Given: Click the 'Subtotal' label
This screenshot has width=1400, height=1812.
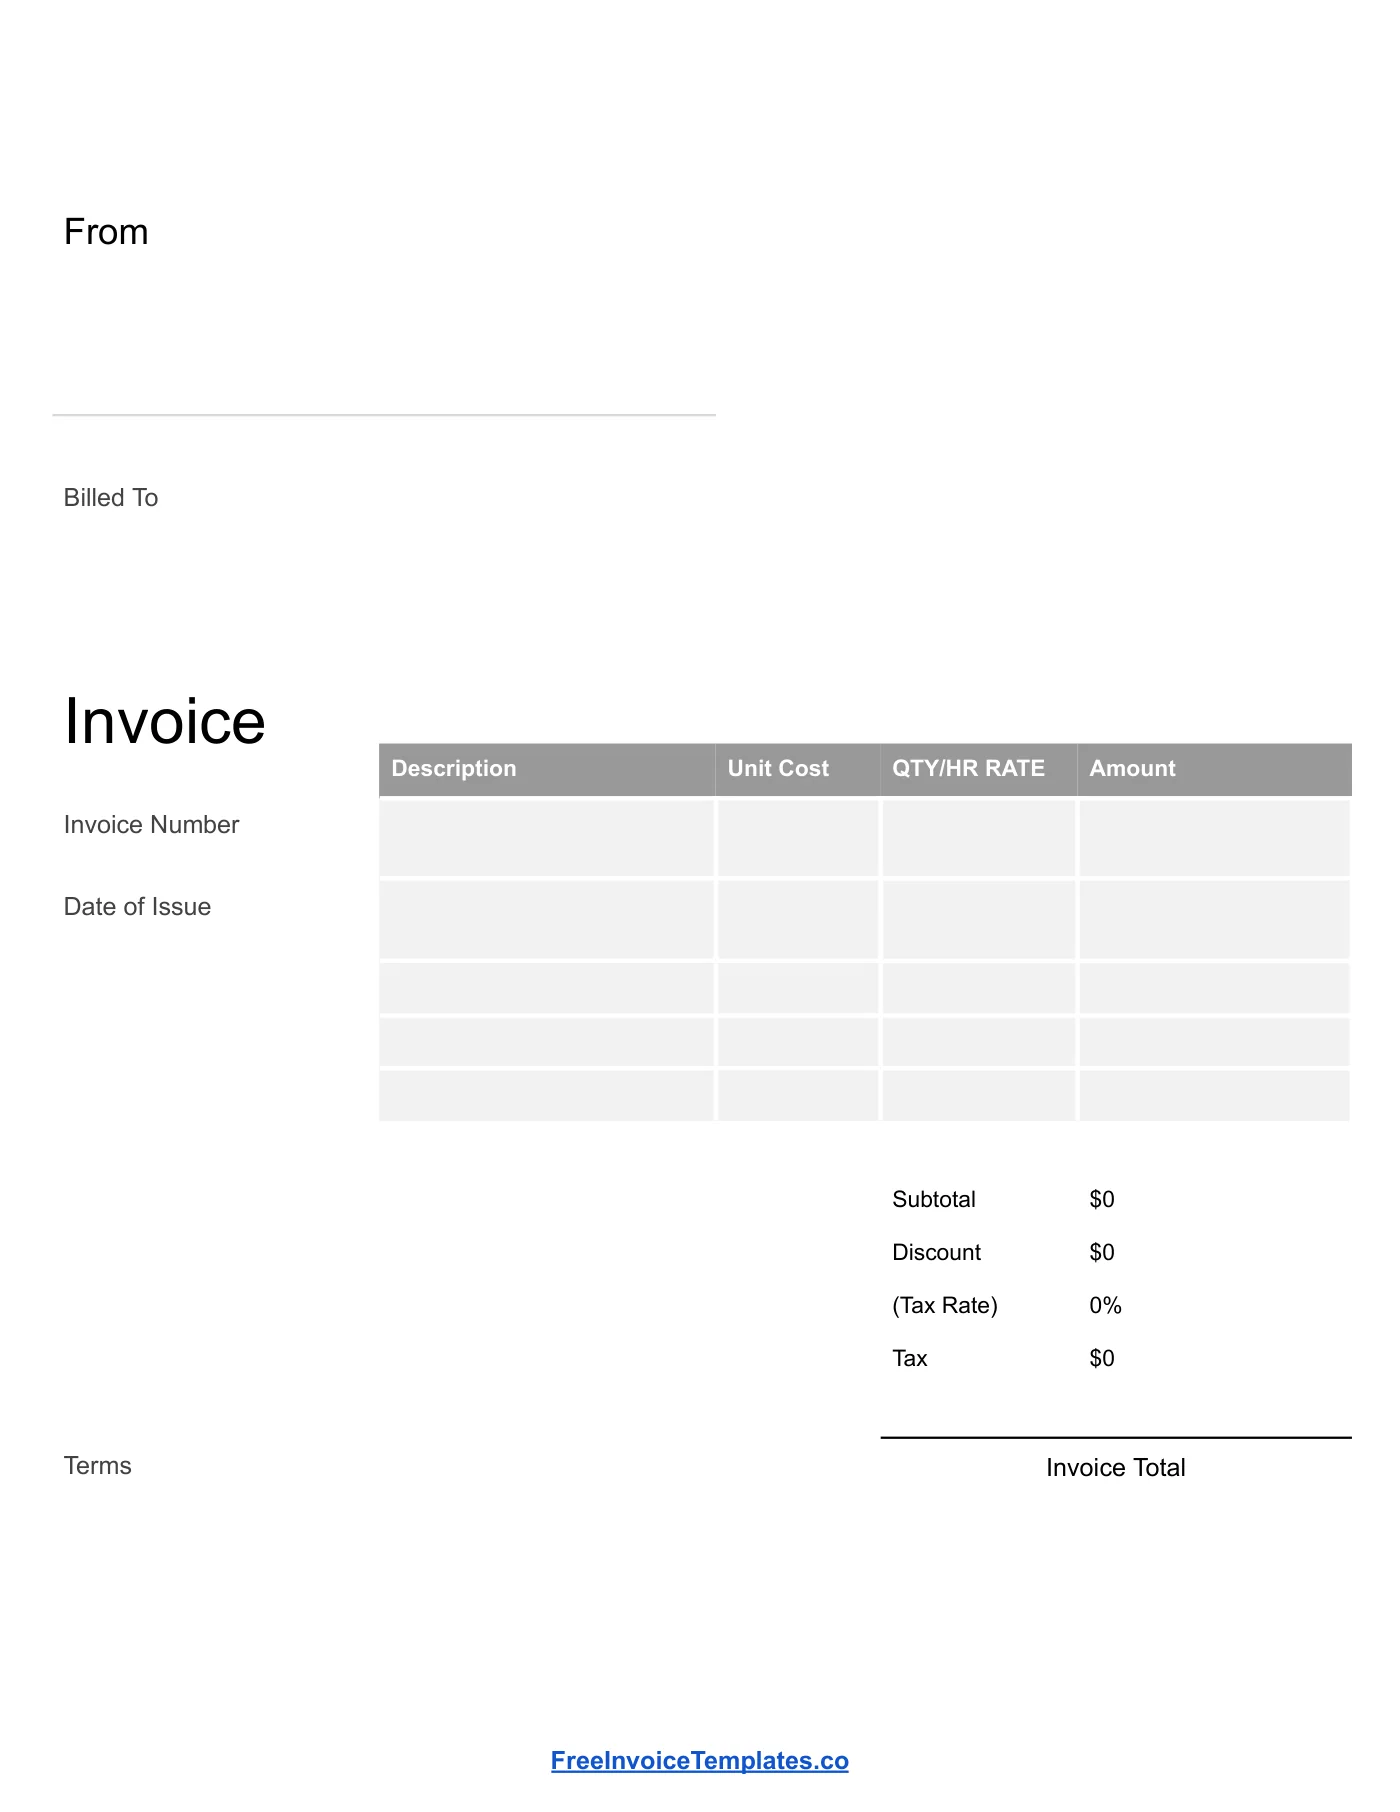Looking at the screenshot, I should tap(934, 1200).
